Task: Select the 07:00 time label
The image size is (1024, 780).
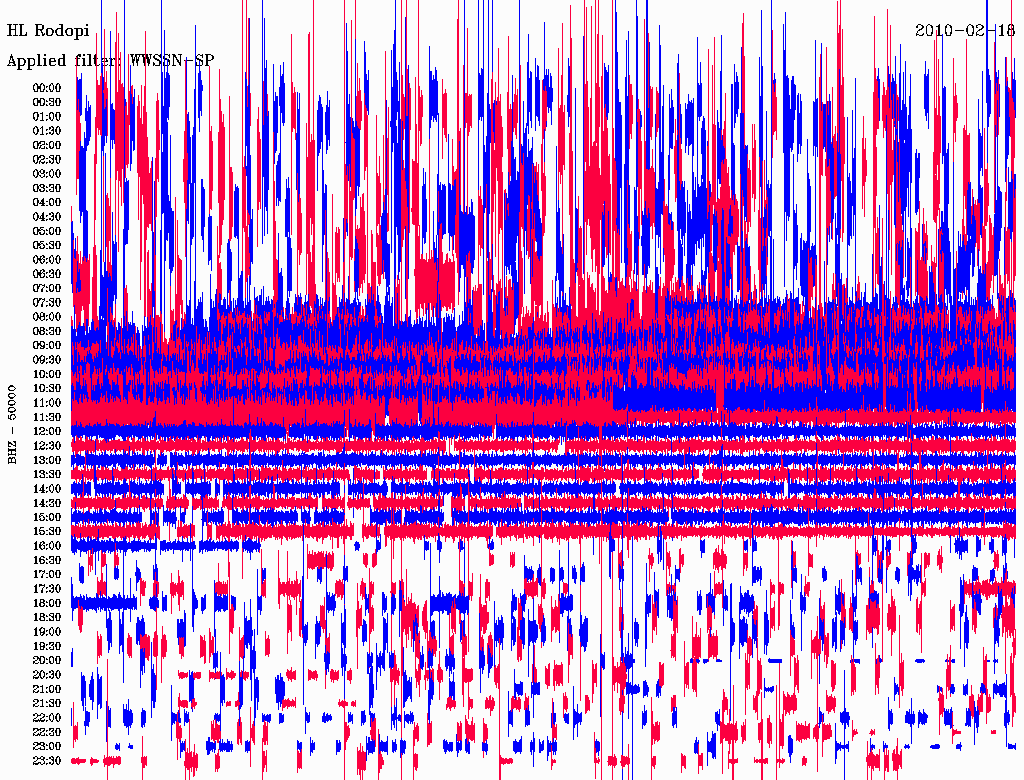Action: [47, 289]
